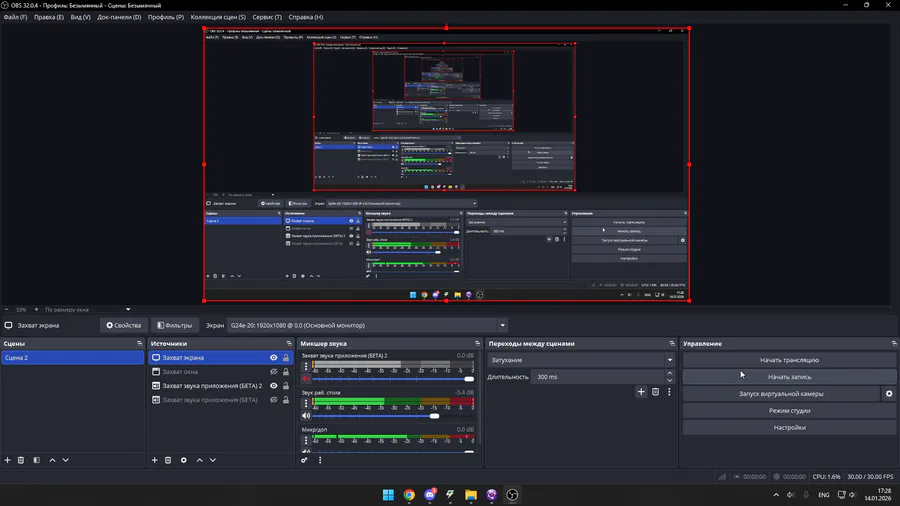Add a new source in Источники panel
900x506 pixels.
(x=154, y=460)
